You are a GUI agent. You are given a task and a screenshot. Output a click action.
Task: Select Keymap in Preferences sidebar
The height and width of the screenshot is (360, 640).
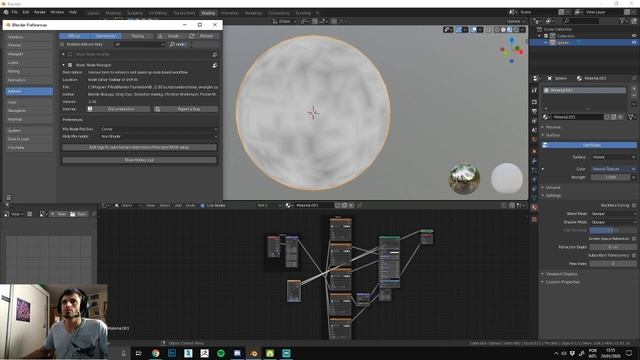(x=29, y=119)
